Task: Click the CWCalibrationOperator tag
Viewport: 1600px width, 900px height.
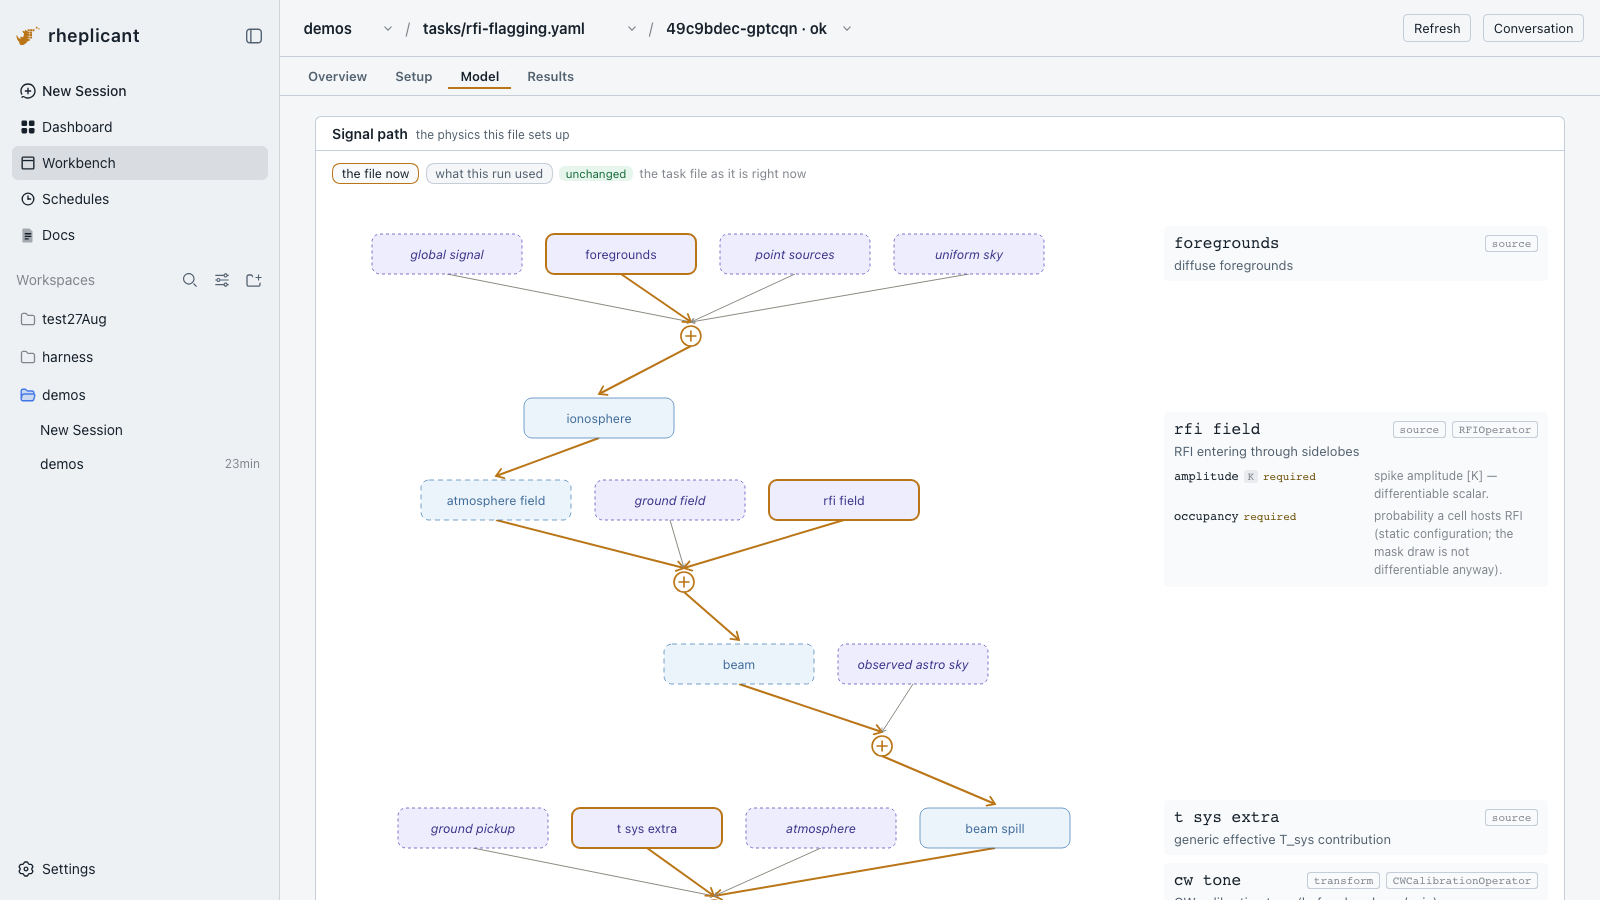Action: click(x=1462, y=881)
